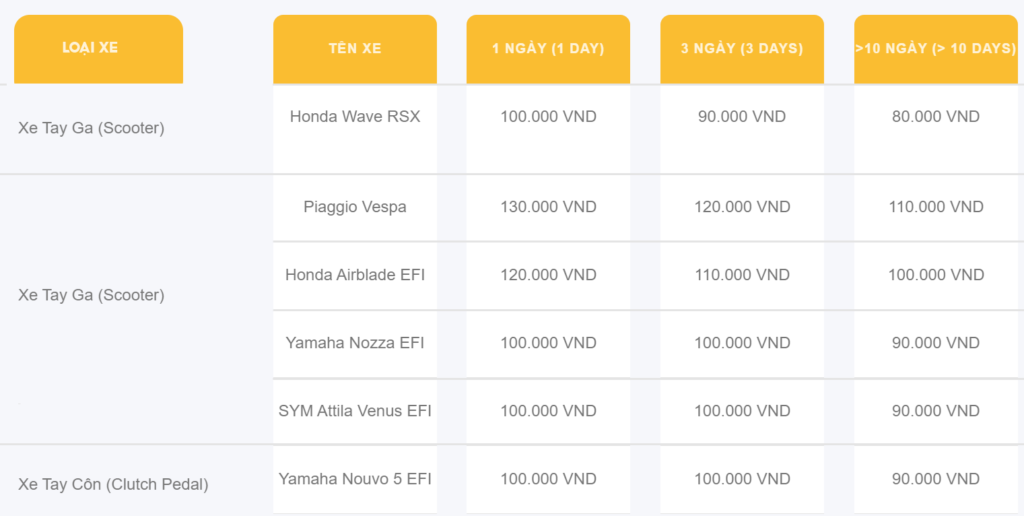This screenshot has height=516, width=1024.
Task: Click Honda Wave RSX 100.000 VND one-day price
Action: coord(548,116)
